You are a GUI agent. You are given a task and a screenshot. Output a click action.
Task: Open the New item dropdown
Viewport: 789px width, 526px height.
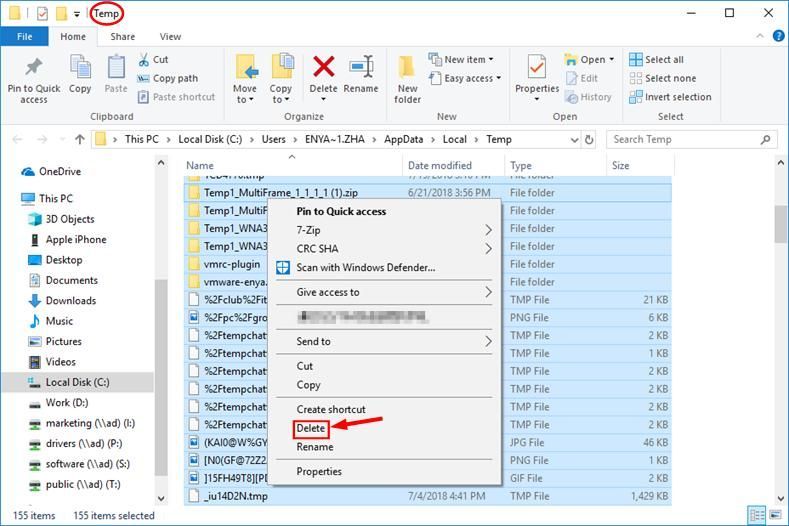pos(461,59)
